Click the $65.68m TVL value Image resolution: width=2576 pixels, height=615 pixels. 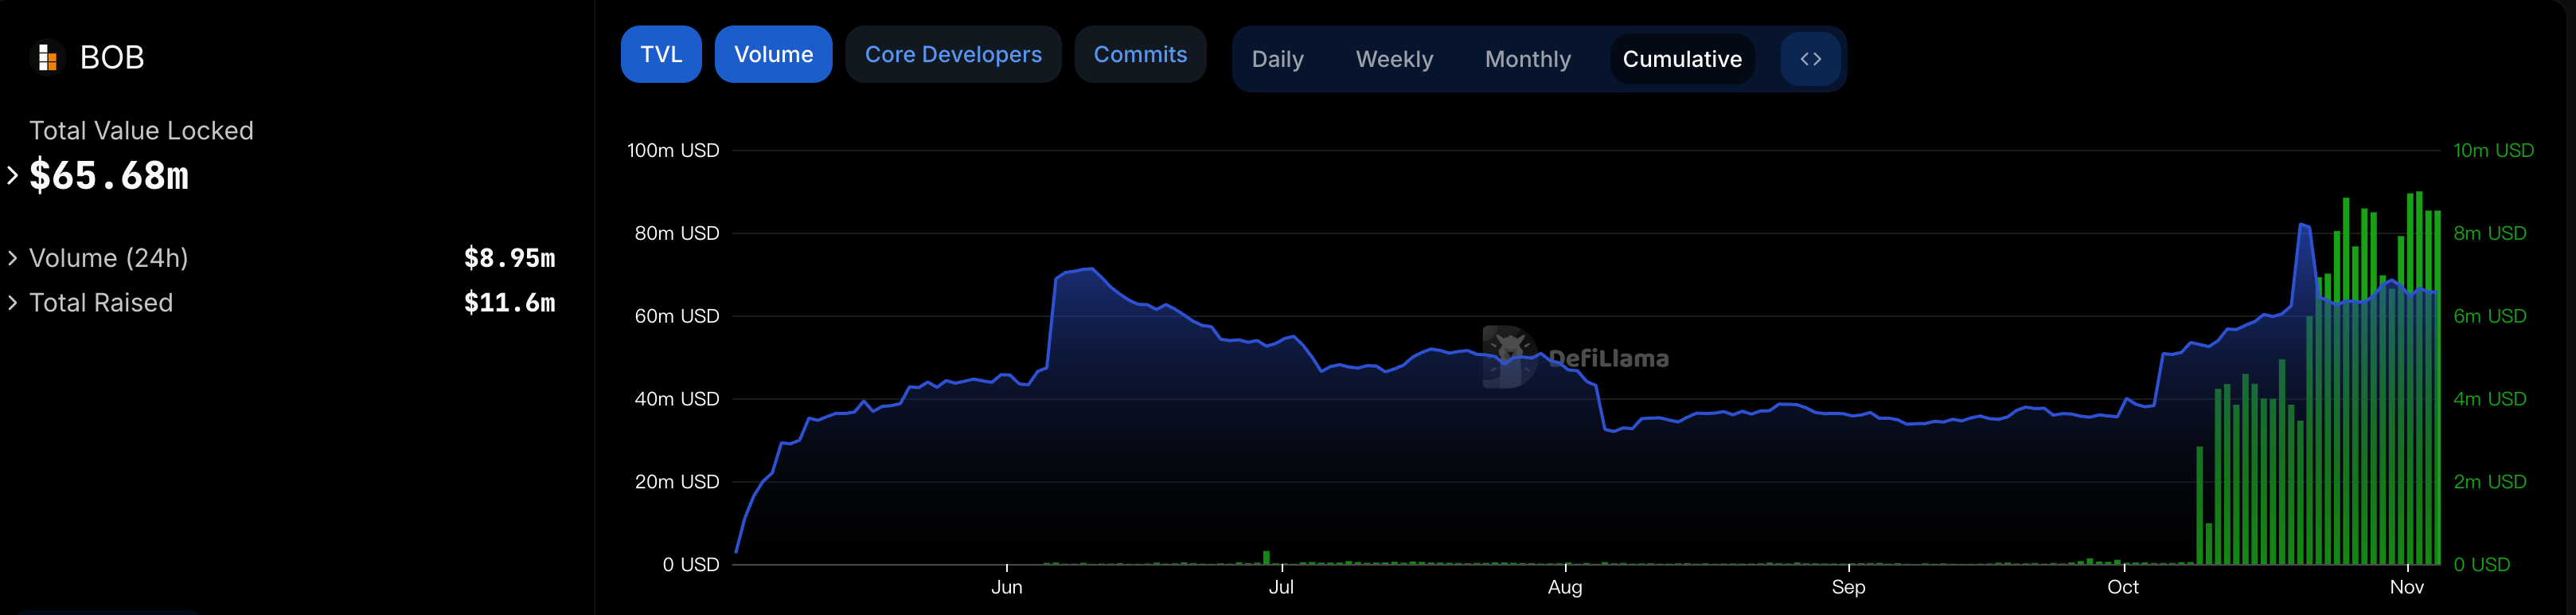tap(109, 176)
